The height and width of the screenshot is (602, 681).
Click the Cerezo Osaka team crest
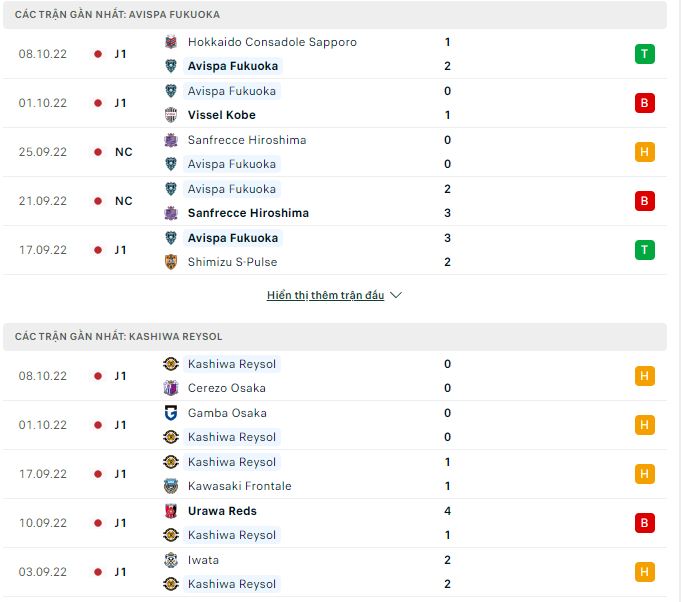pos(171,388)
